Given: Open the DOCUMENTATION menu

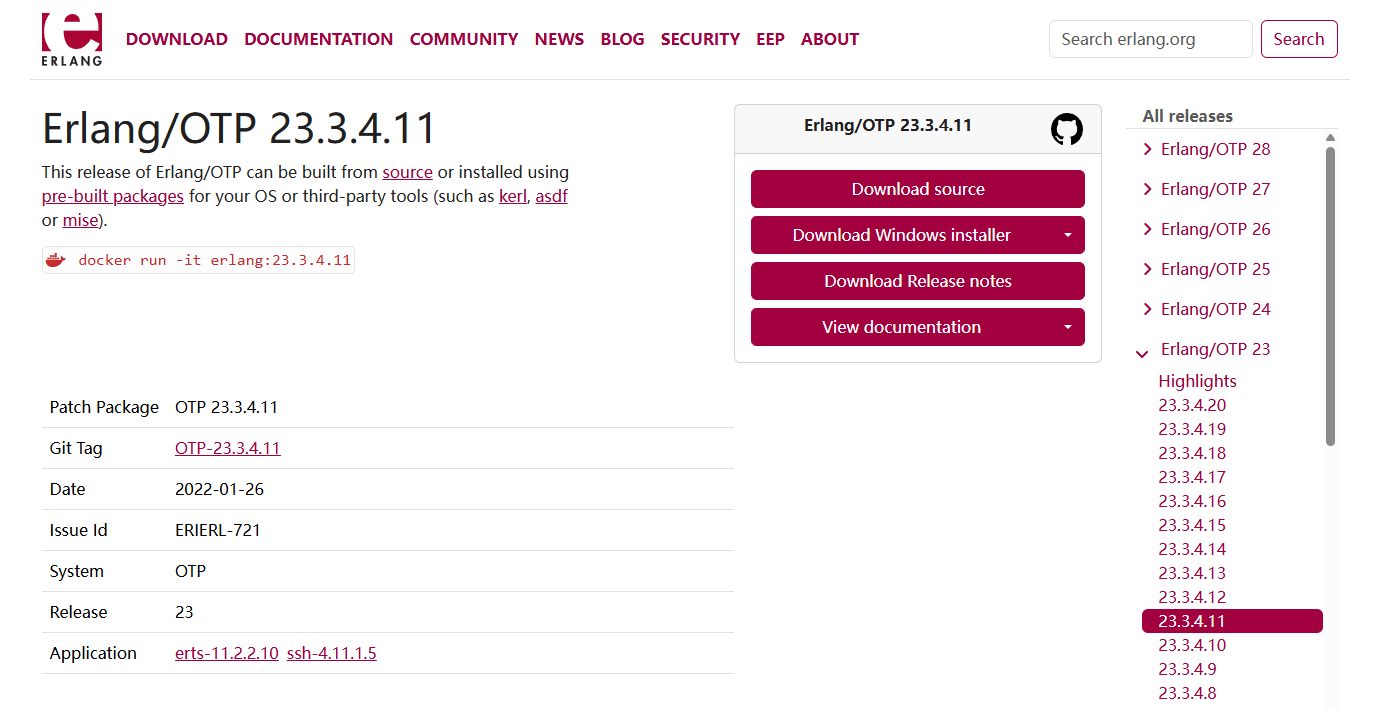Looking at the screenshot, I should [318, 39].
